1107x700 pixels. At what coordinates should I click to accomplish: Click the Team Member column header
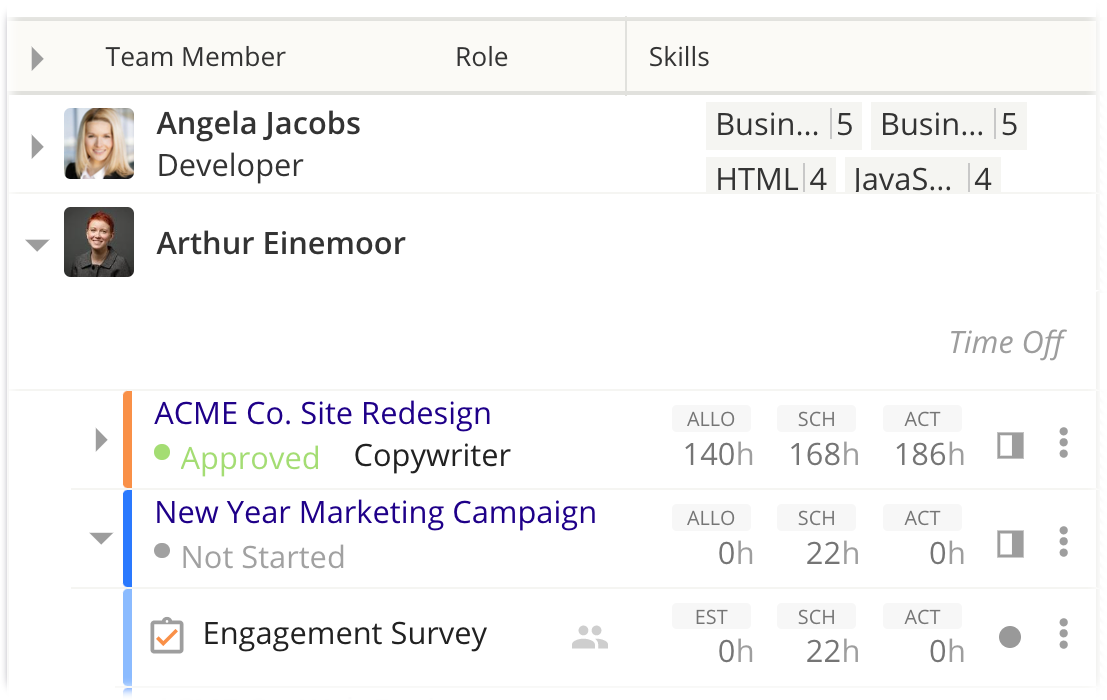pyautogui.click(x=195, y=57)
